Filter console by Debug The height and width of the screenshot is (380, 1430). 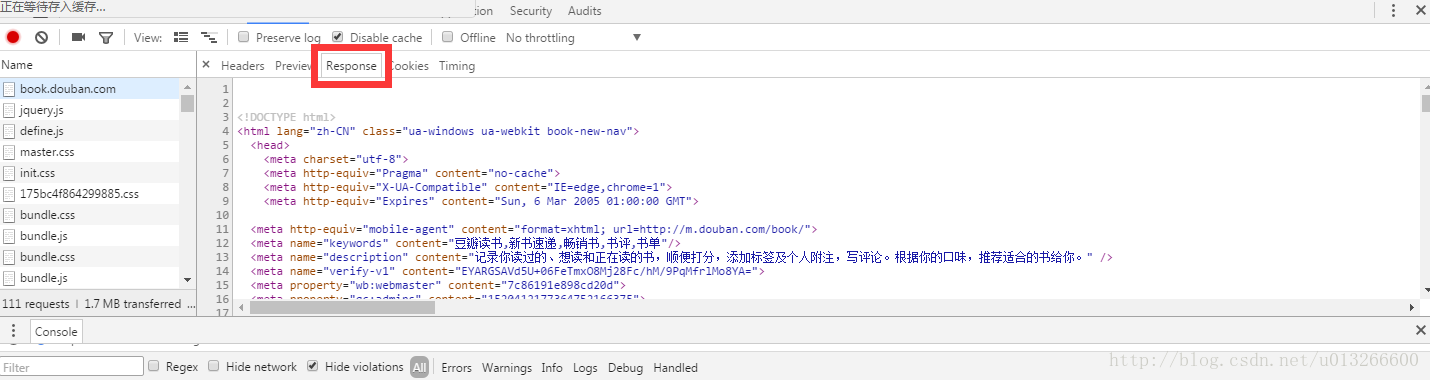pyautogui.click(x=625, y=367)
